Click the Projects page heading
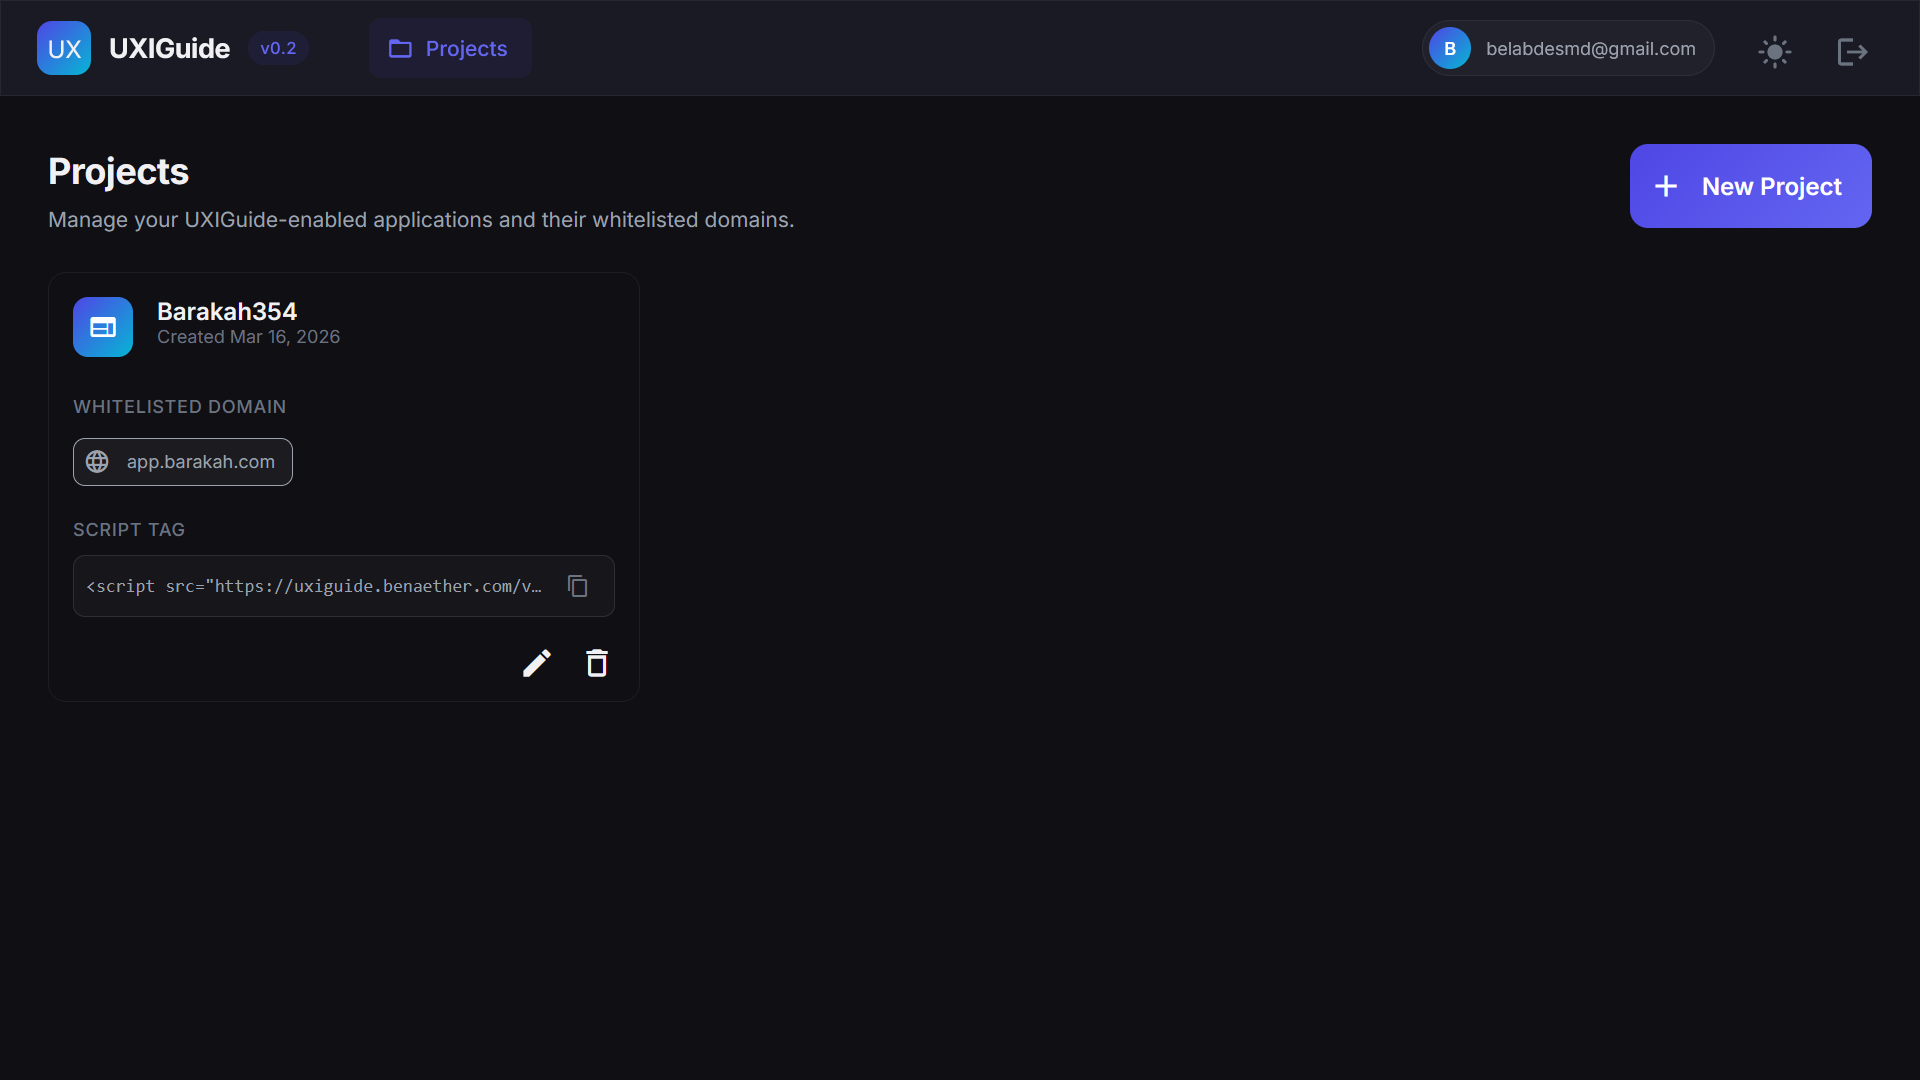Screen dimensions: 1920x1080 (x=118, y=171)
